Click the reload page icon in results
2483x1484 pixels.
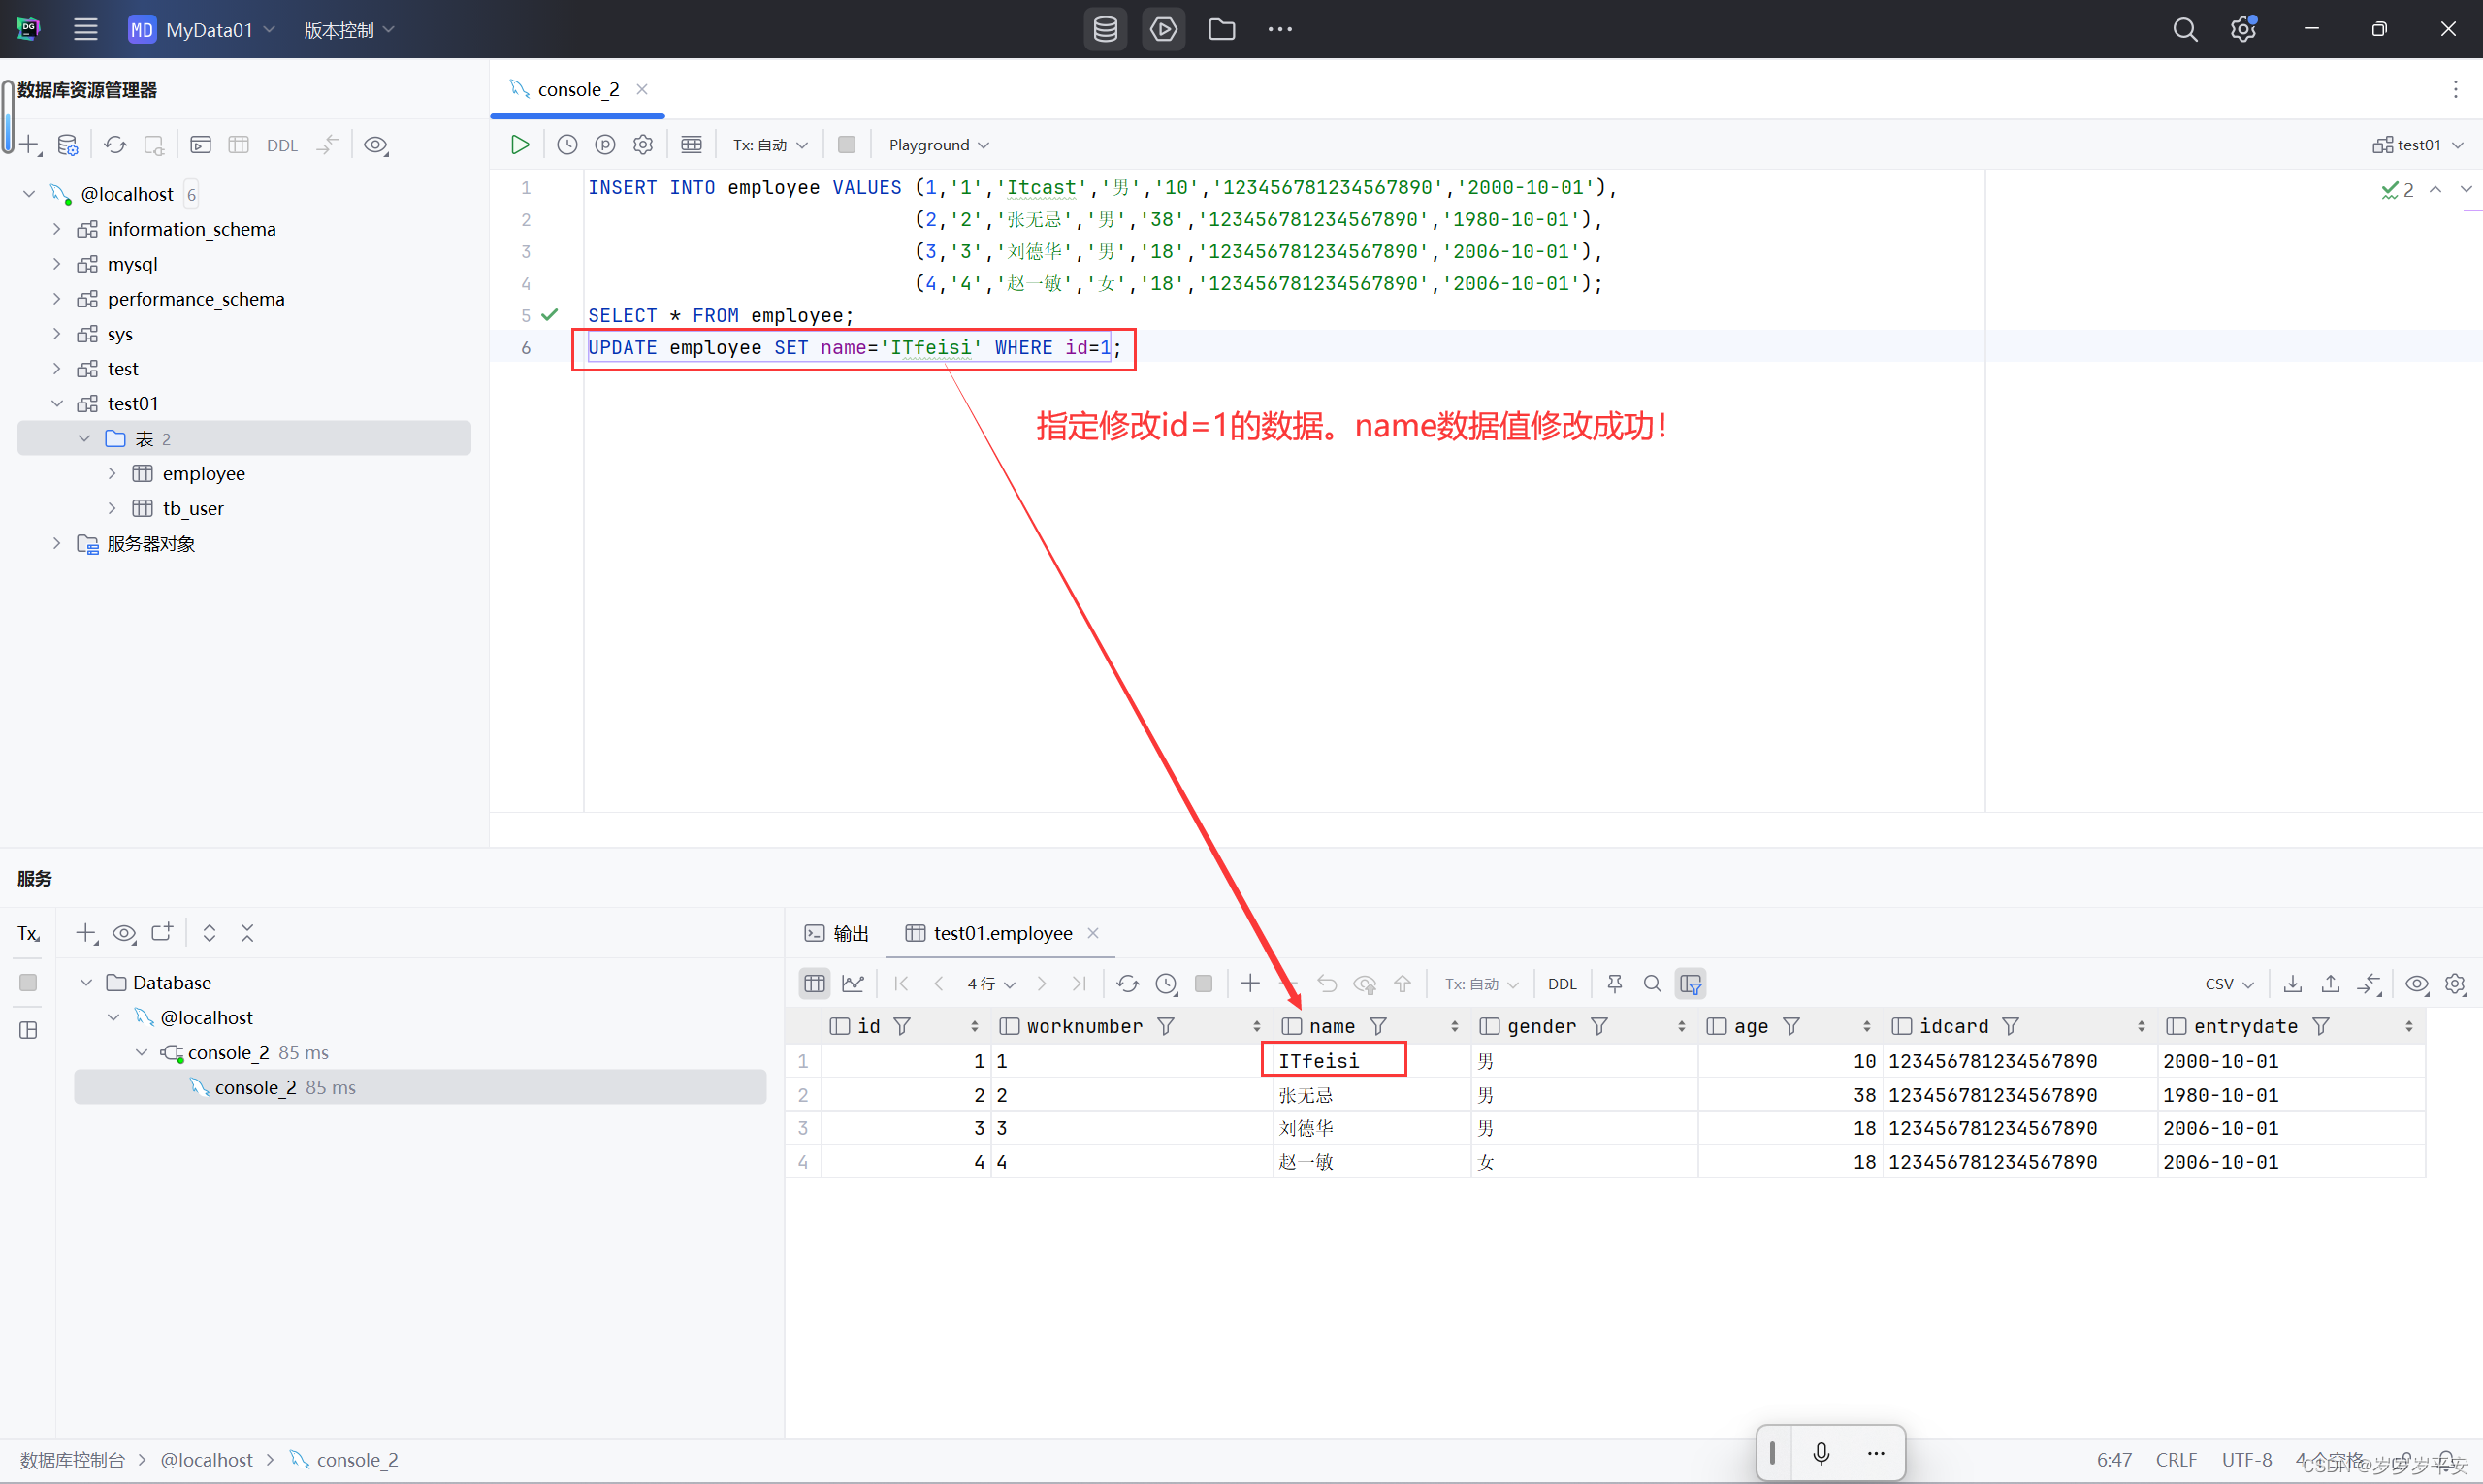click(1128, 984)
